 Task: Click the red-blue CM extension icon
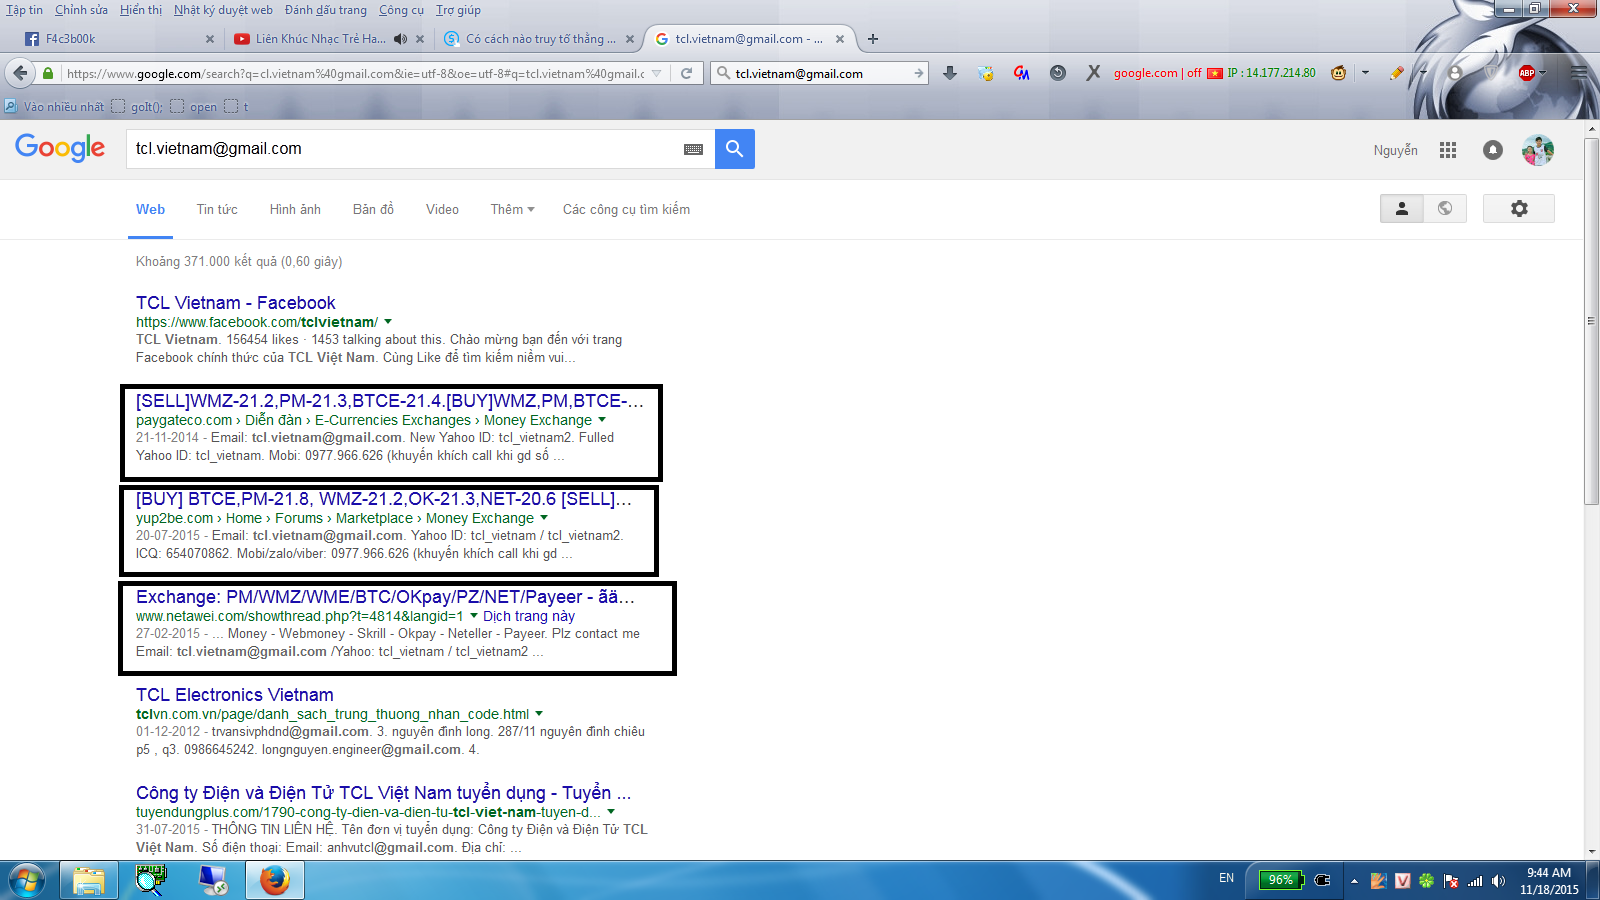click(x=1022, y=73)
